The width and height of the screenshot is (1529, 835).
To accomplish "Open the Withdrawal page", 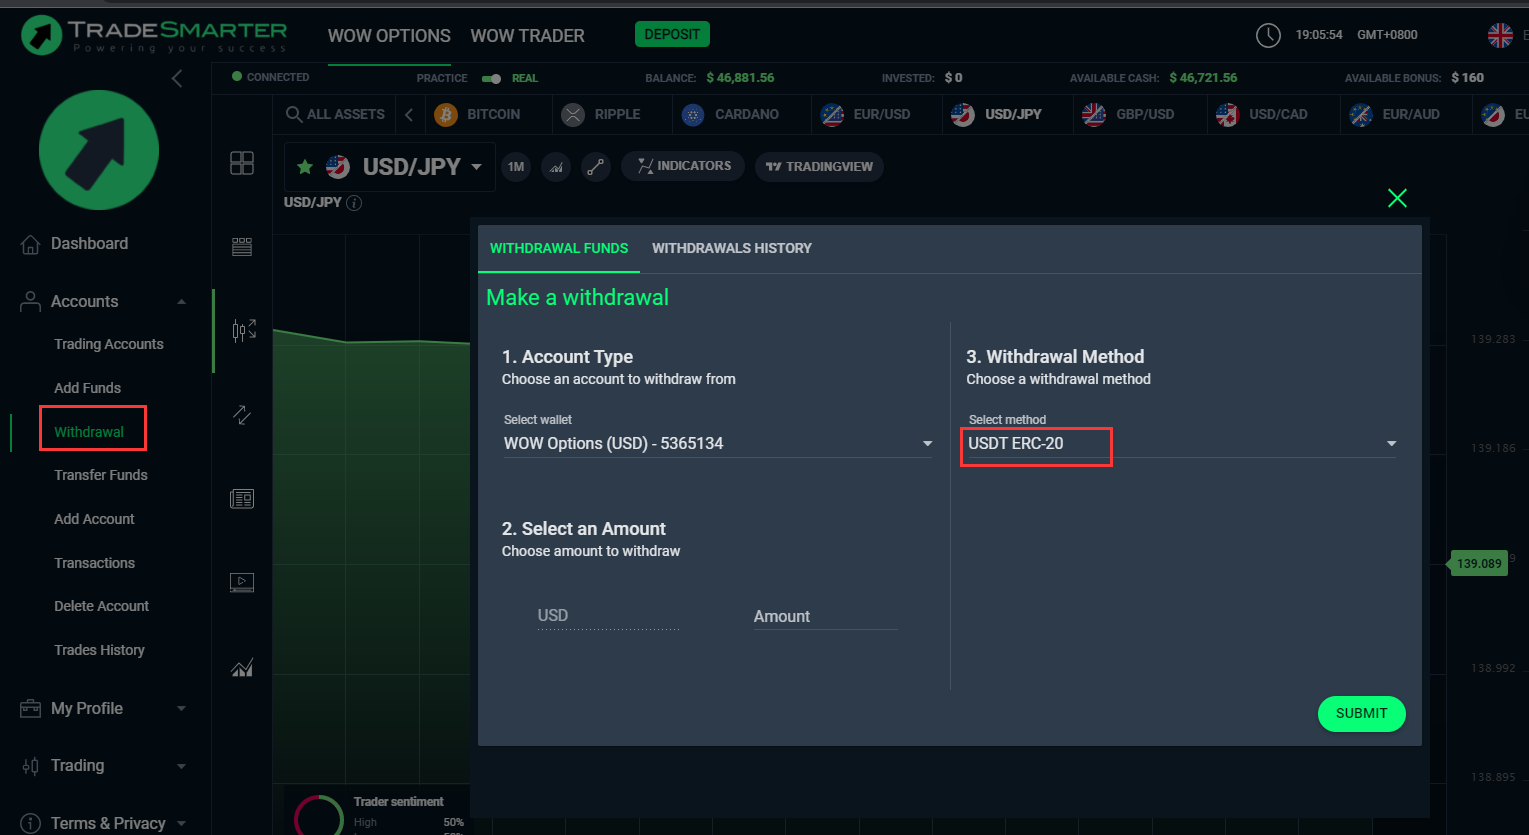I will 89,432.
